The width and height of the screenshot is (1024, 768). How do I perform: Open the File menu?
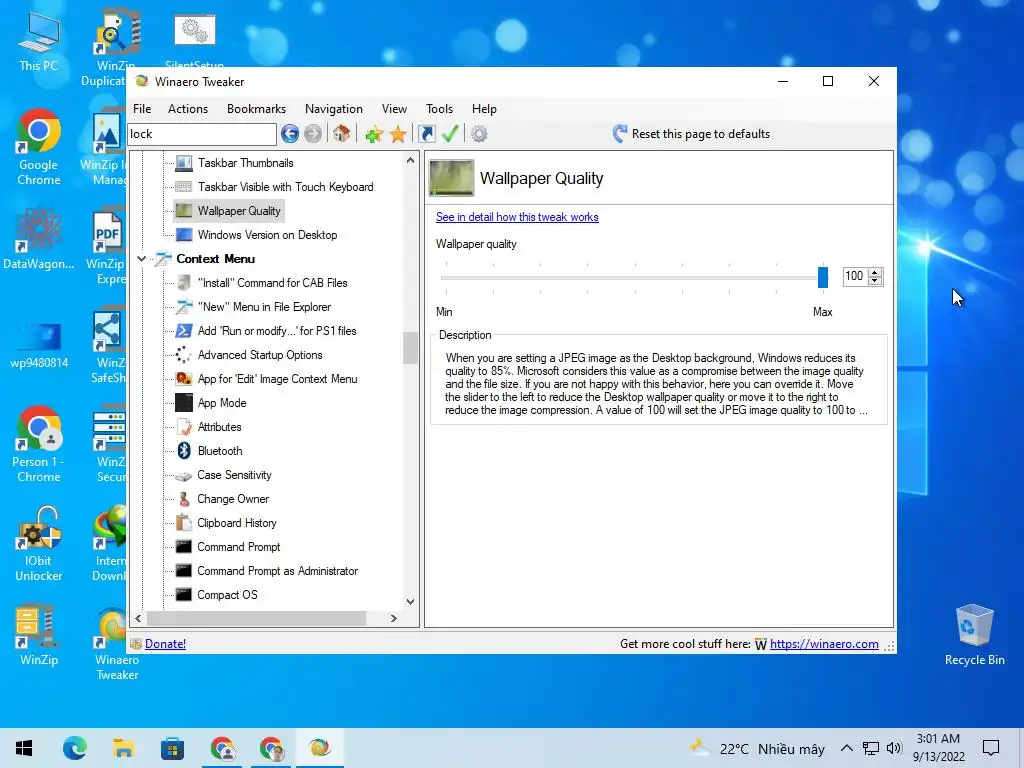[x=142, y=109]
